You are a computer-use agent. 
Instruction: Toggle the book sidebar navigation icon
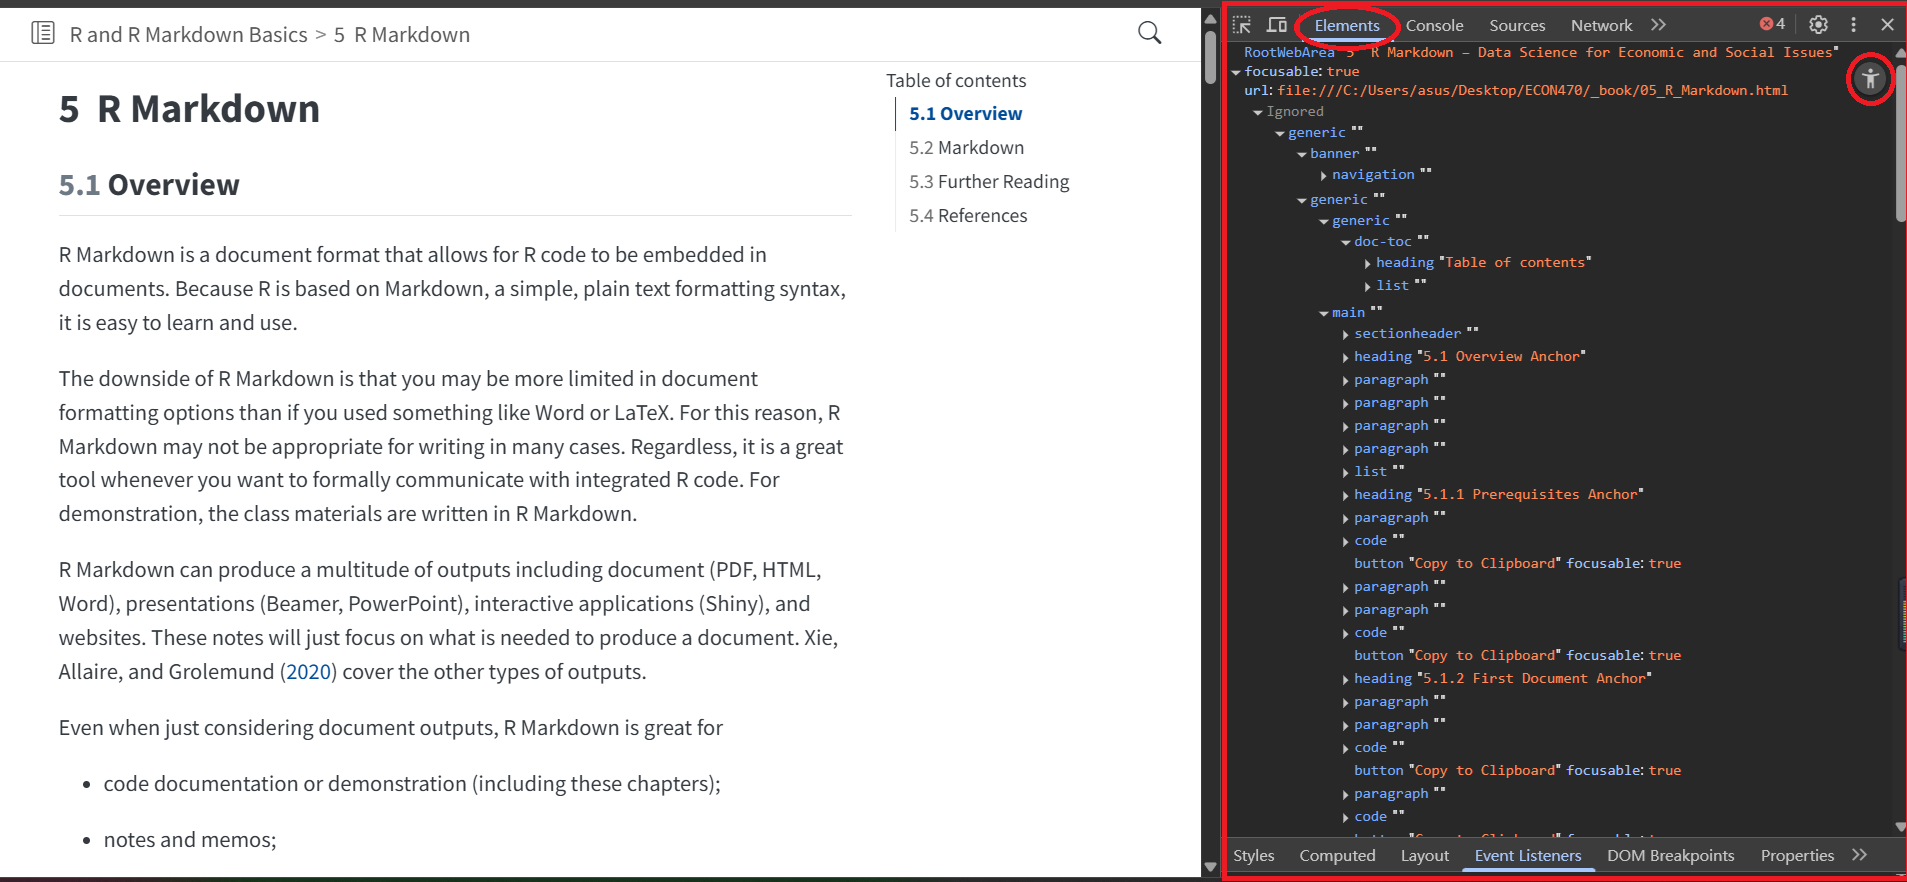click(43, 34)
